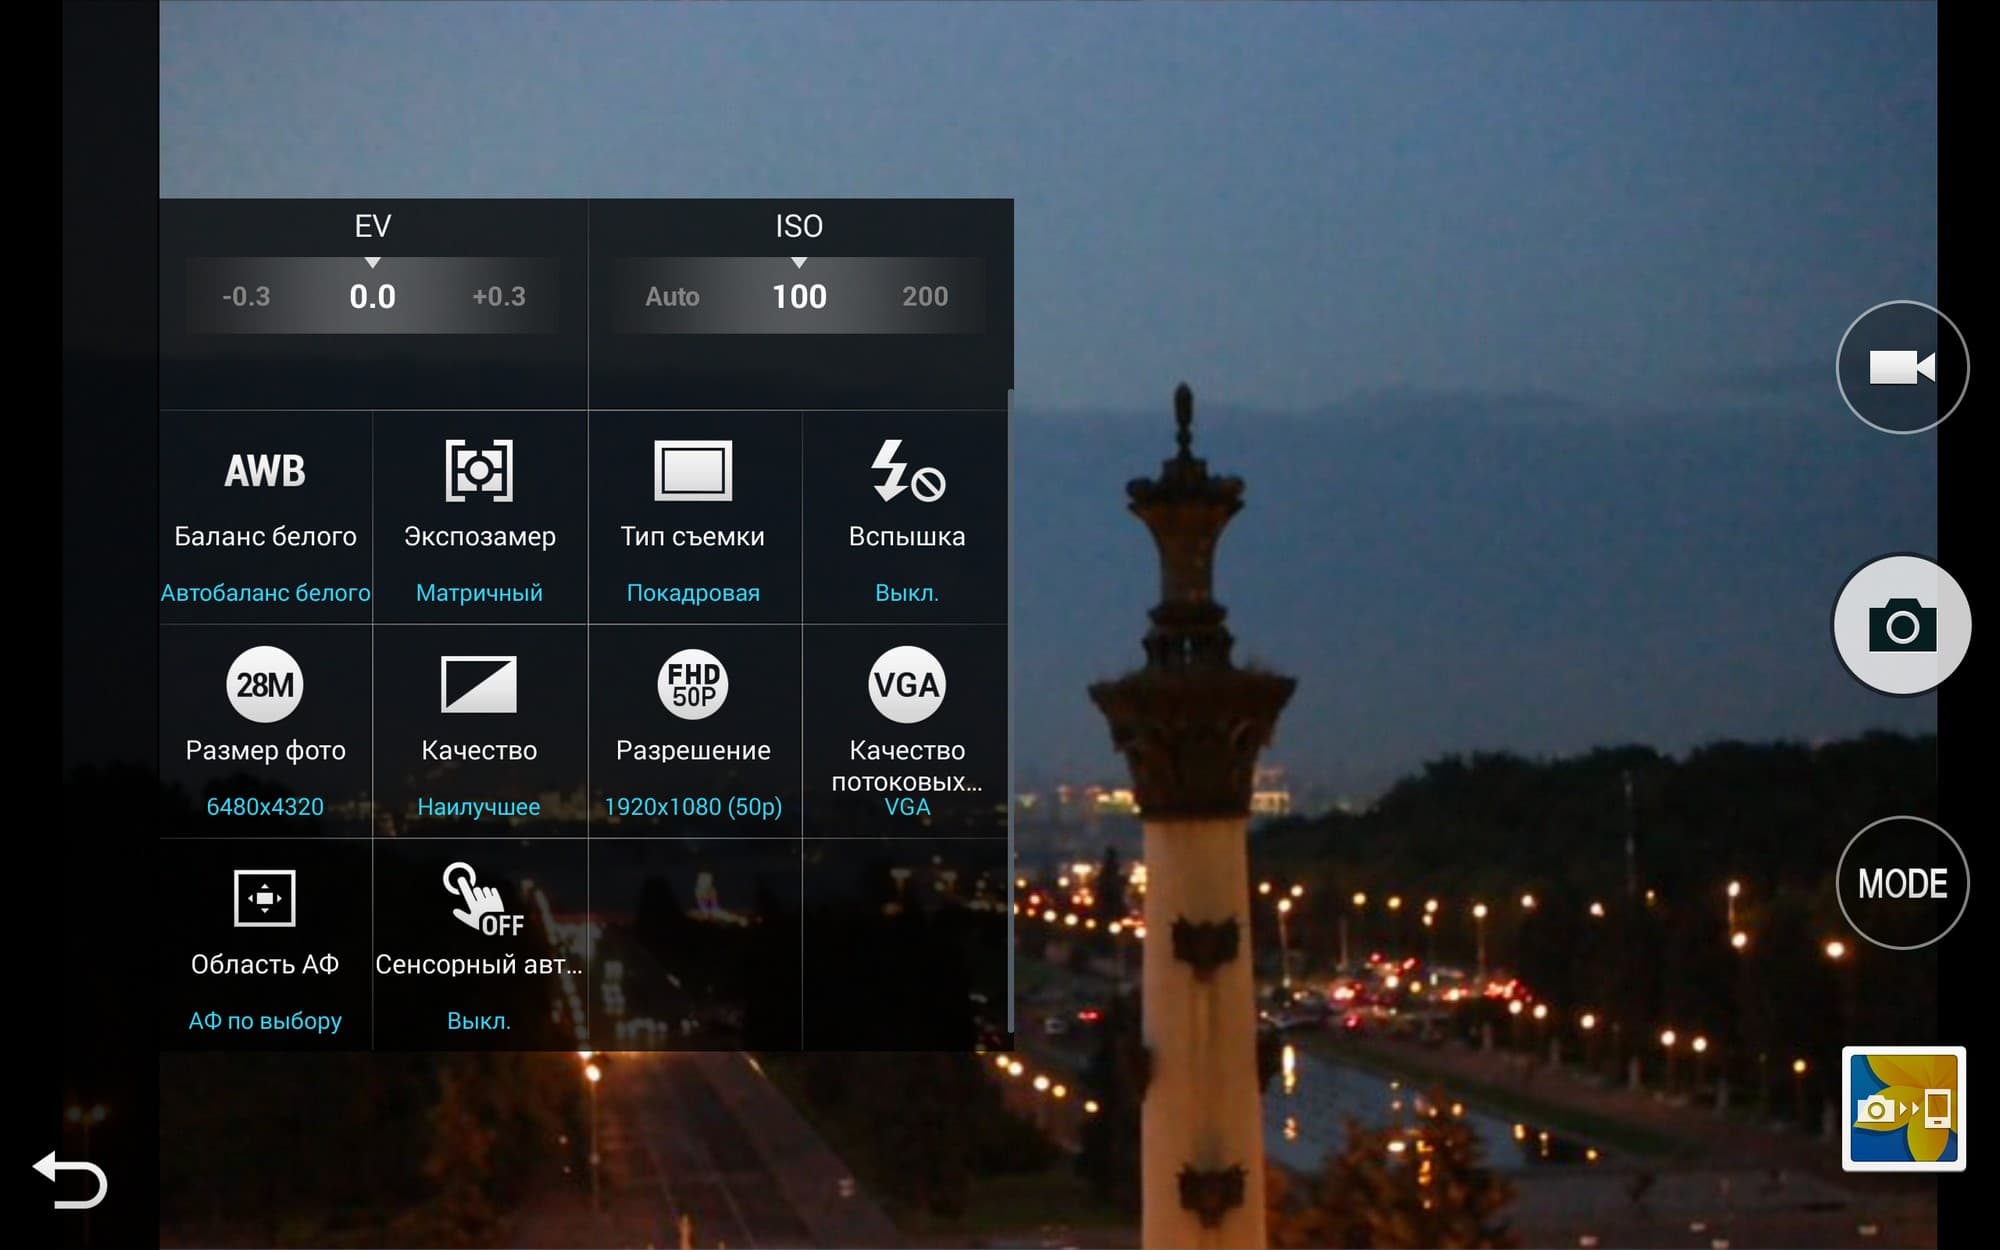Select EV value -0.3

pyautogui.click(x=246, y=296)
